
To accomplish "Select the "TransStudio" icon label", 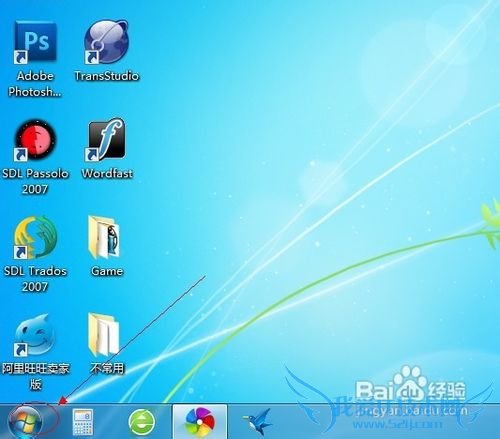I will 107,76.
